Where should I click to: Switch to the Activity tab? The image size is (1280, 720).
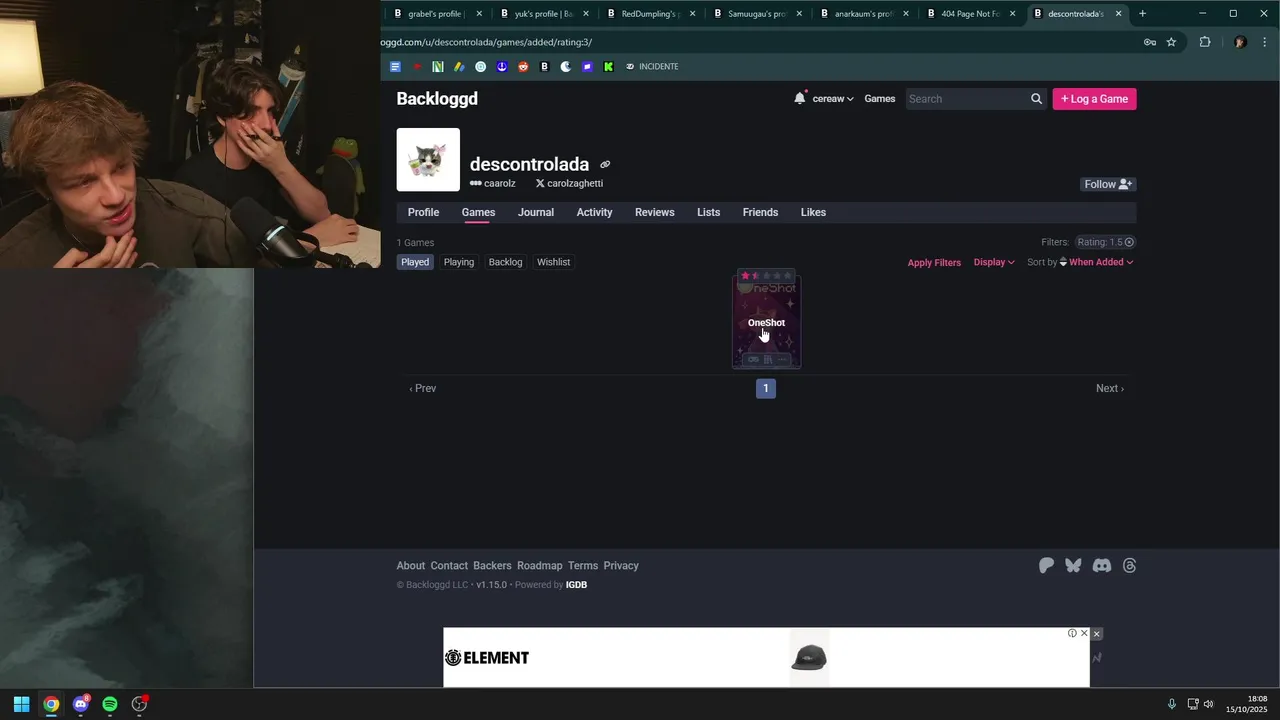click(x=594, y=212)
